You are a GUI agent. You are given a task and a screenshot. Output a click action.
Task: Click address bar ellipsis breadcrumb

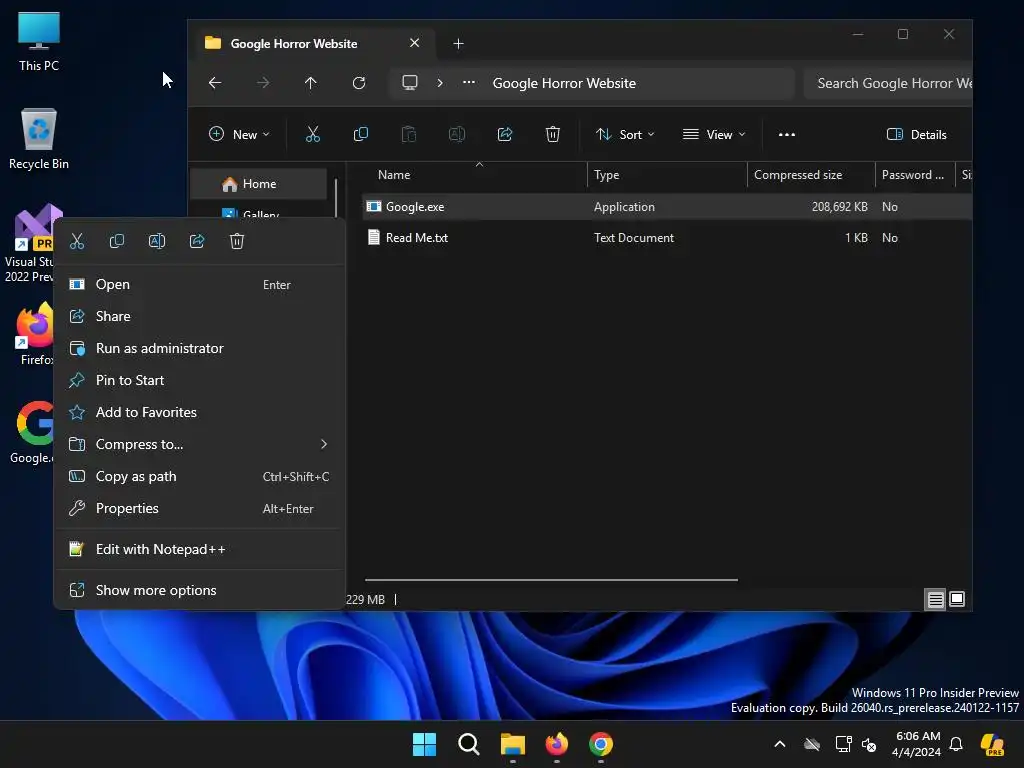coord(469,83)
